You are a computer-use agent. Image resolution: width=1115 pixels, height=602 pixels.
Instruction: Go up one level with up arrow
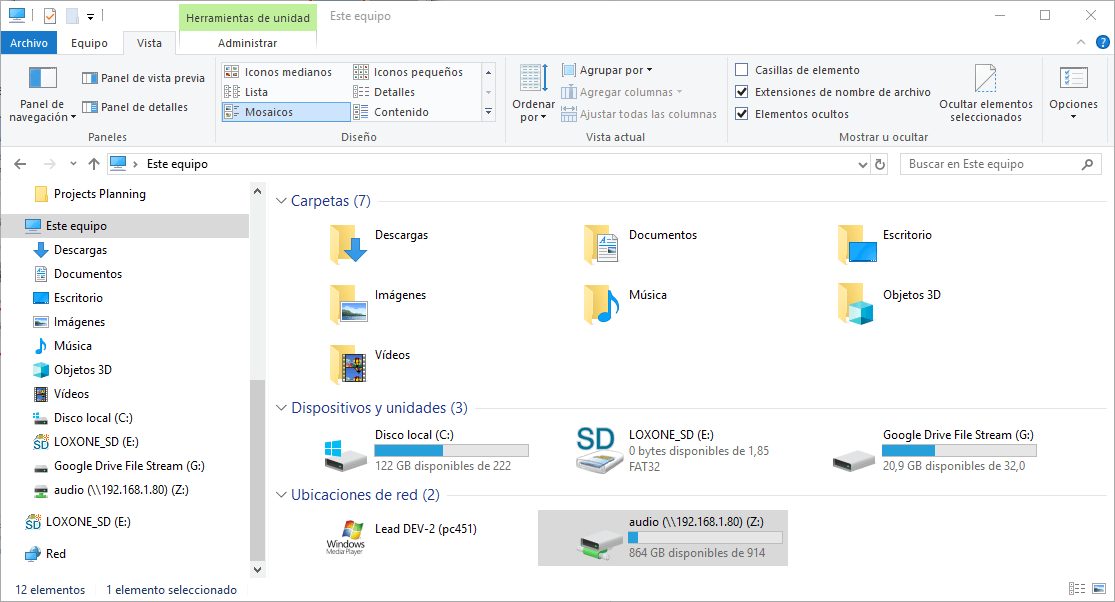point(93,164)
